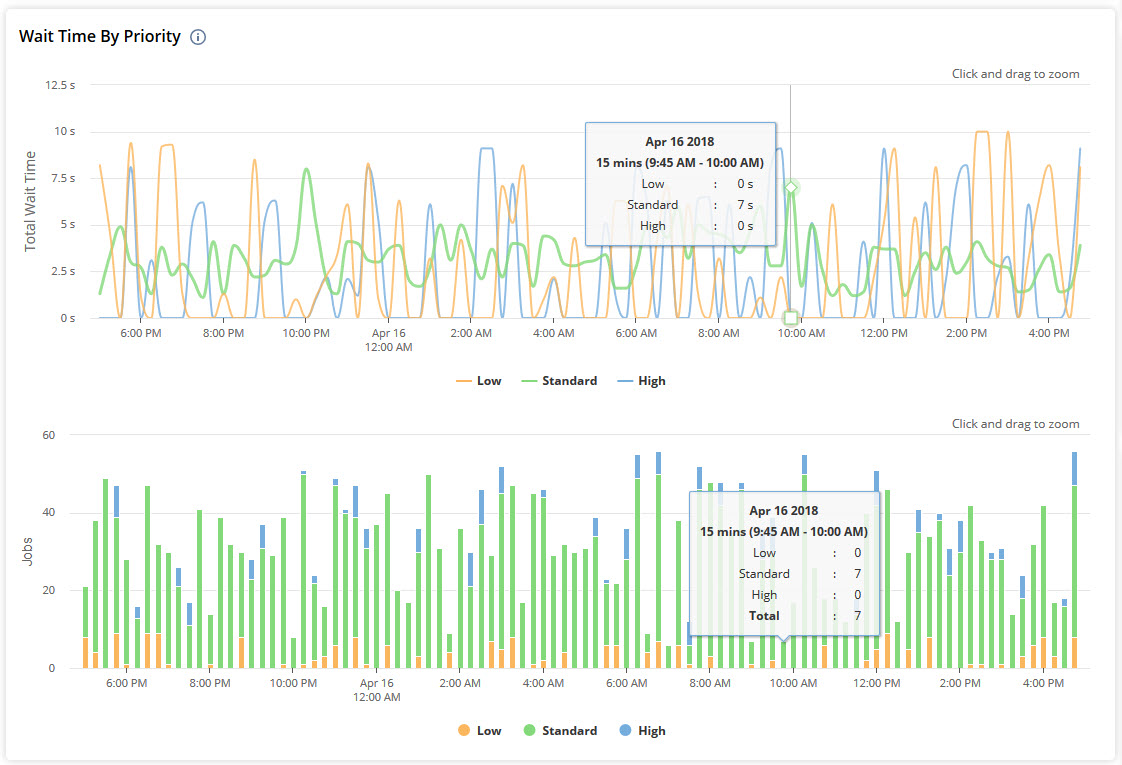Toggle the High series in the Jobs chart legend
The height and width of the screenshot is (765, 1122).
coord(643,731)
